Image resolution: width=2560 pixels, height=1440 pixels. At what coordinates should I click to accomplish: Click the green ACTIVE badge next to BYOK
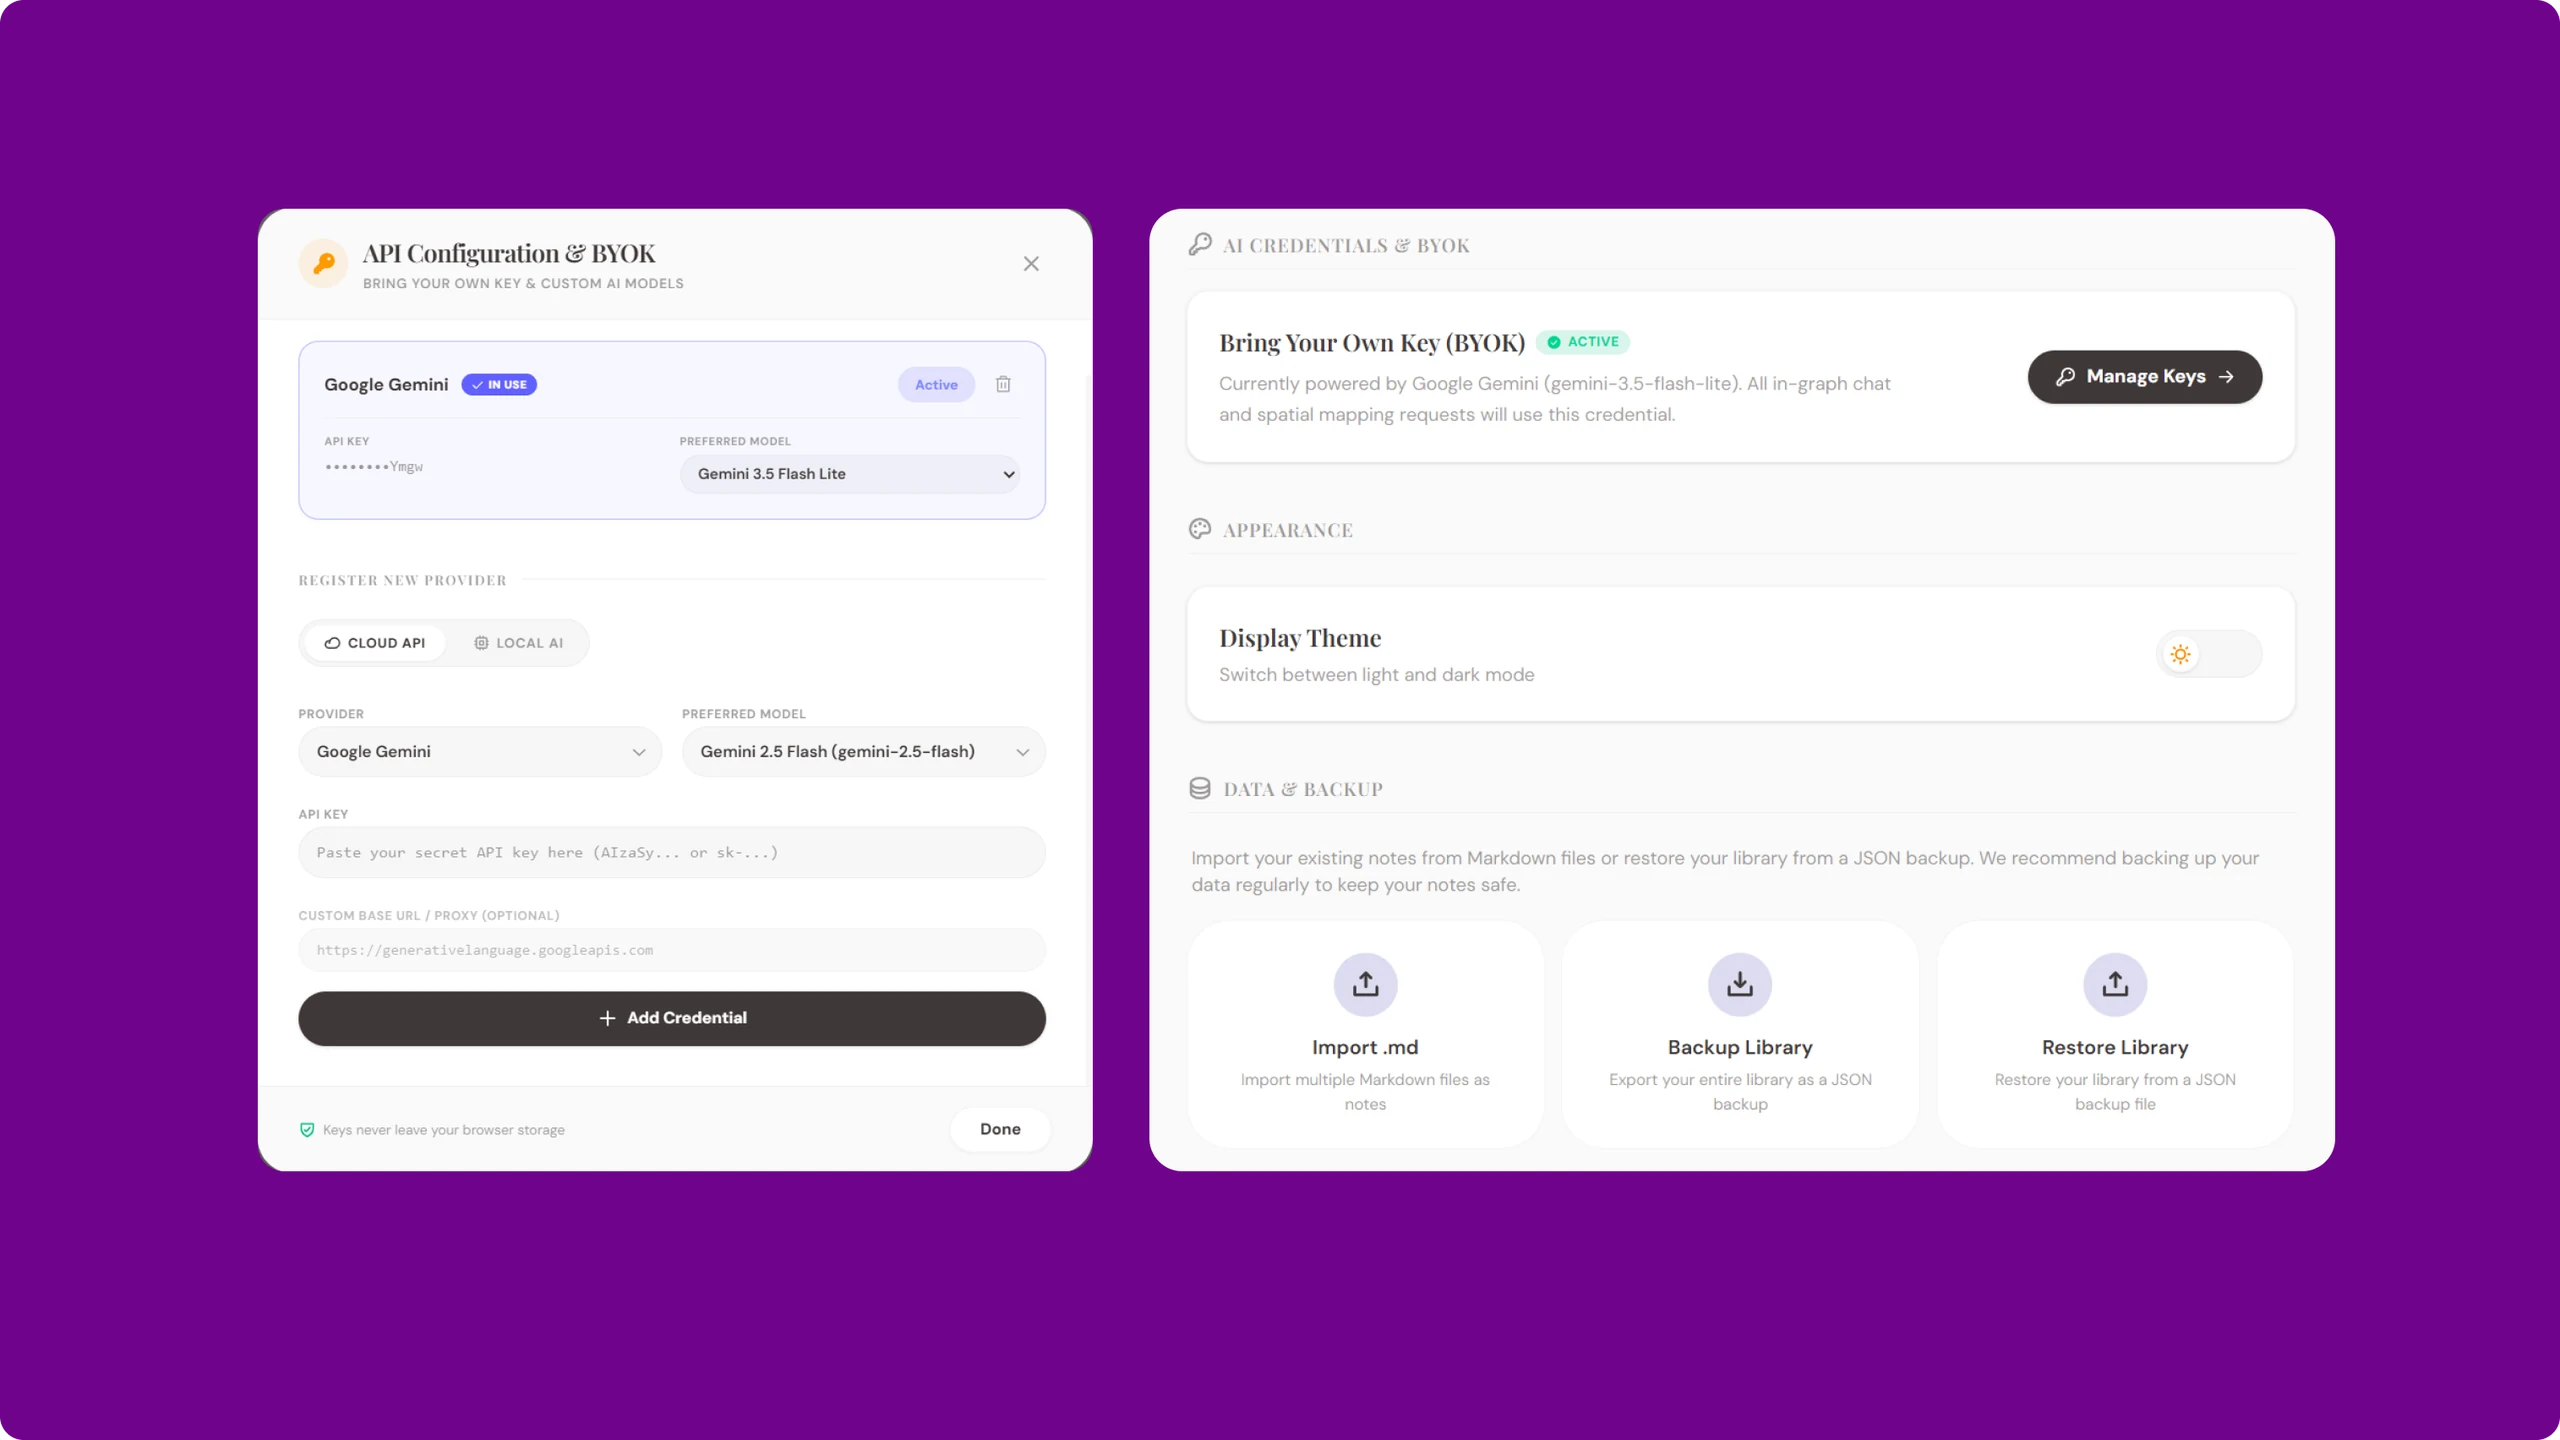tap(1583, 342)
